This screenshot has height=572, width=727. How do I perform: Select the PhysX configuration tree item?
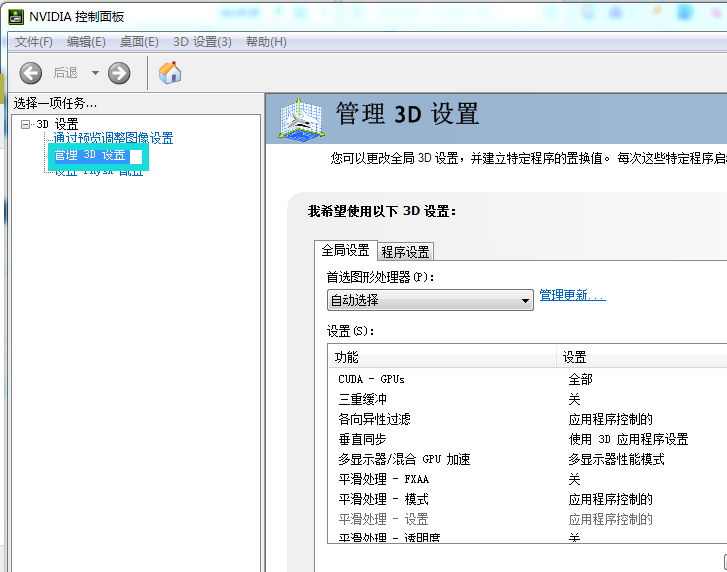pyautogui.click(x=99, y=172)
